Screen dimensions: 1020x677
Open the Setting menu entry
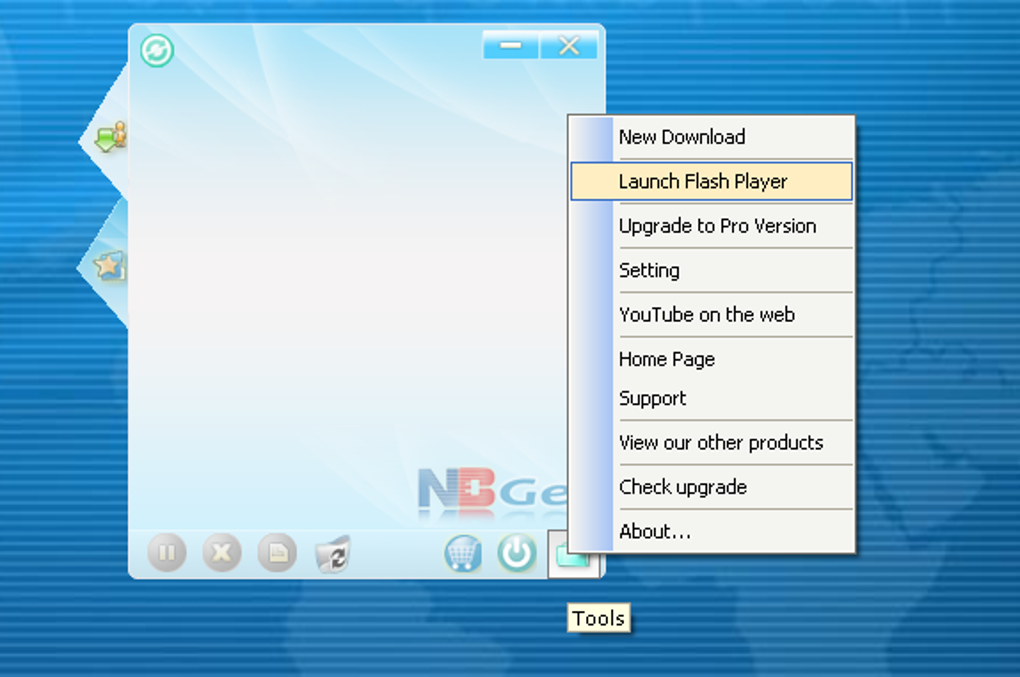tap(712, 270)
